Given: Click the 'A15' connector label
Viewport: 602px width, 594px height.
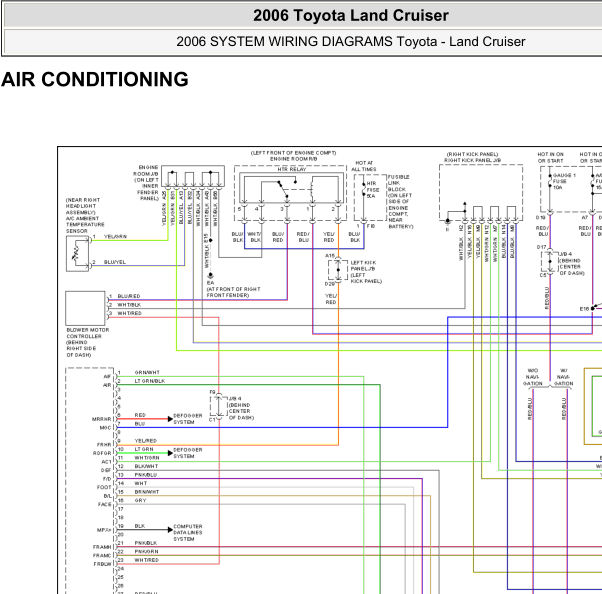Looking at the screenshot, I should tap(330, 255).
